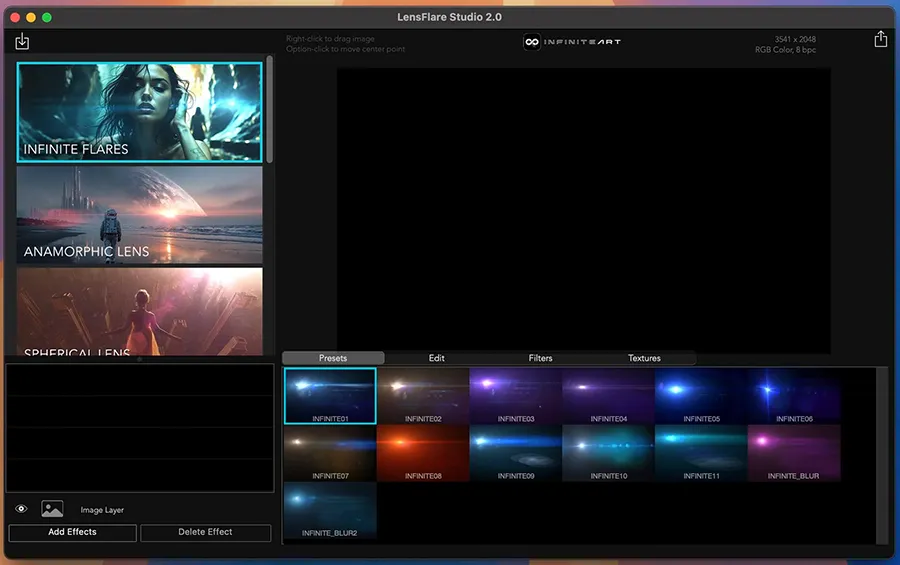Click the black preview canvas area

(584, 210)
